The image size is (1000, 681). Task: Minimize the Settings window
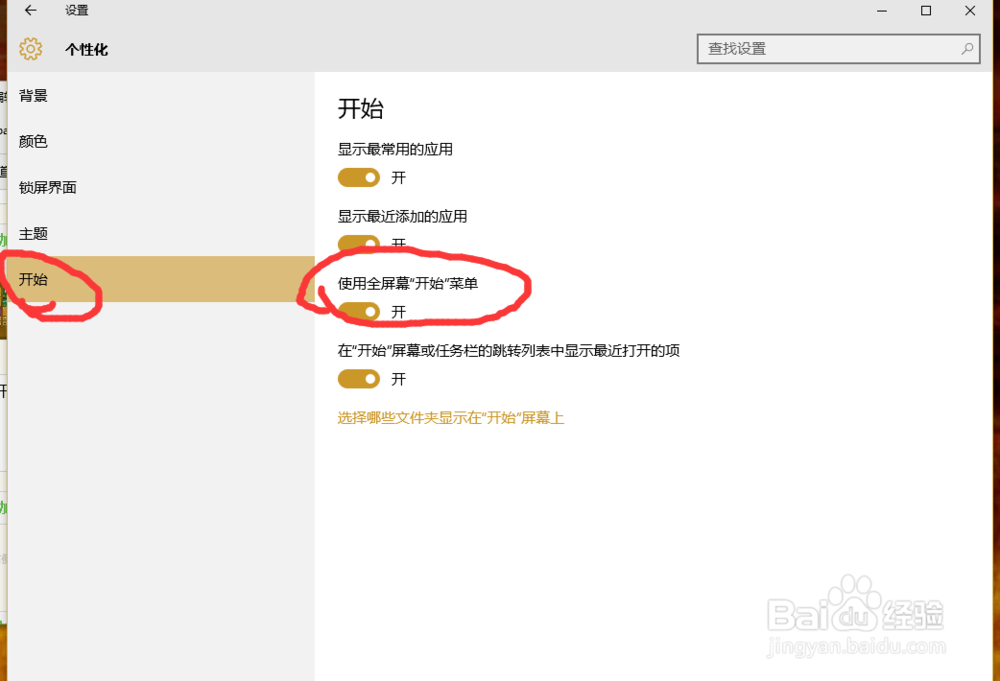pyautogui.click(x=881, y=11)
